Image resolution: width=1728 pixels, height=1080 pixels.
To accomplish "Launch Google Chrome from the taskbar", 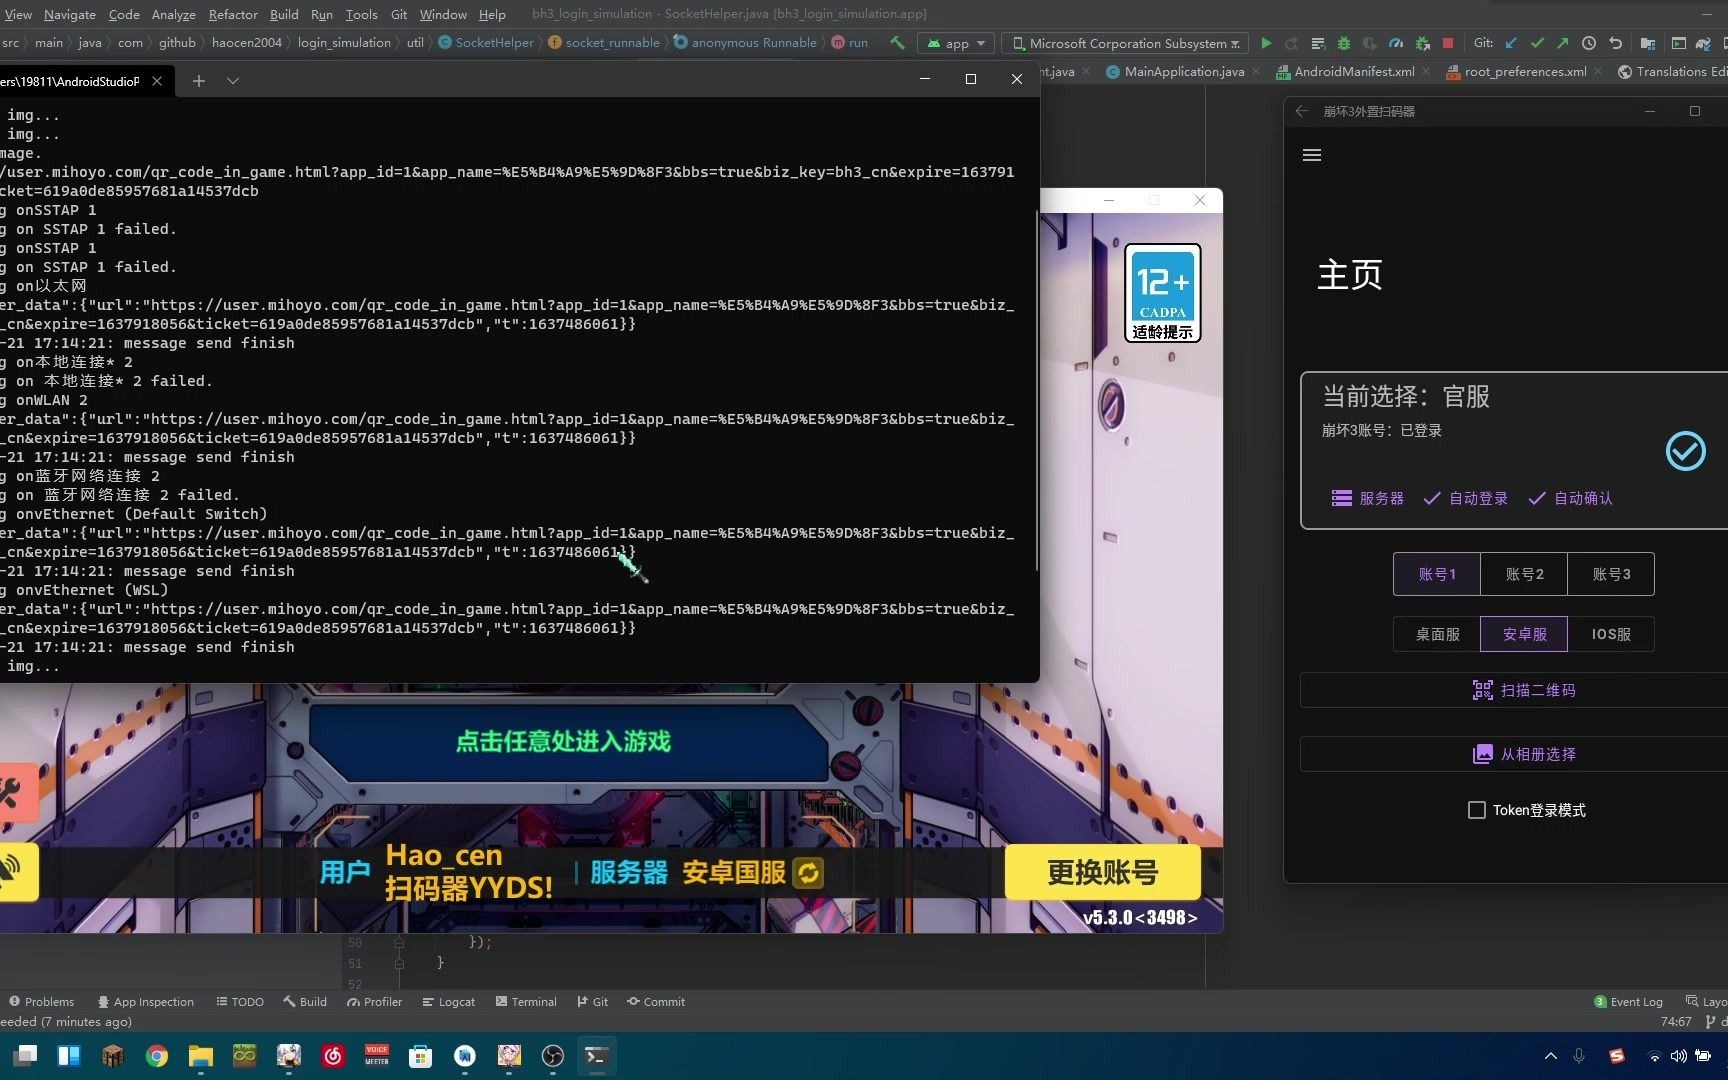I will click(157, 1056).
